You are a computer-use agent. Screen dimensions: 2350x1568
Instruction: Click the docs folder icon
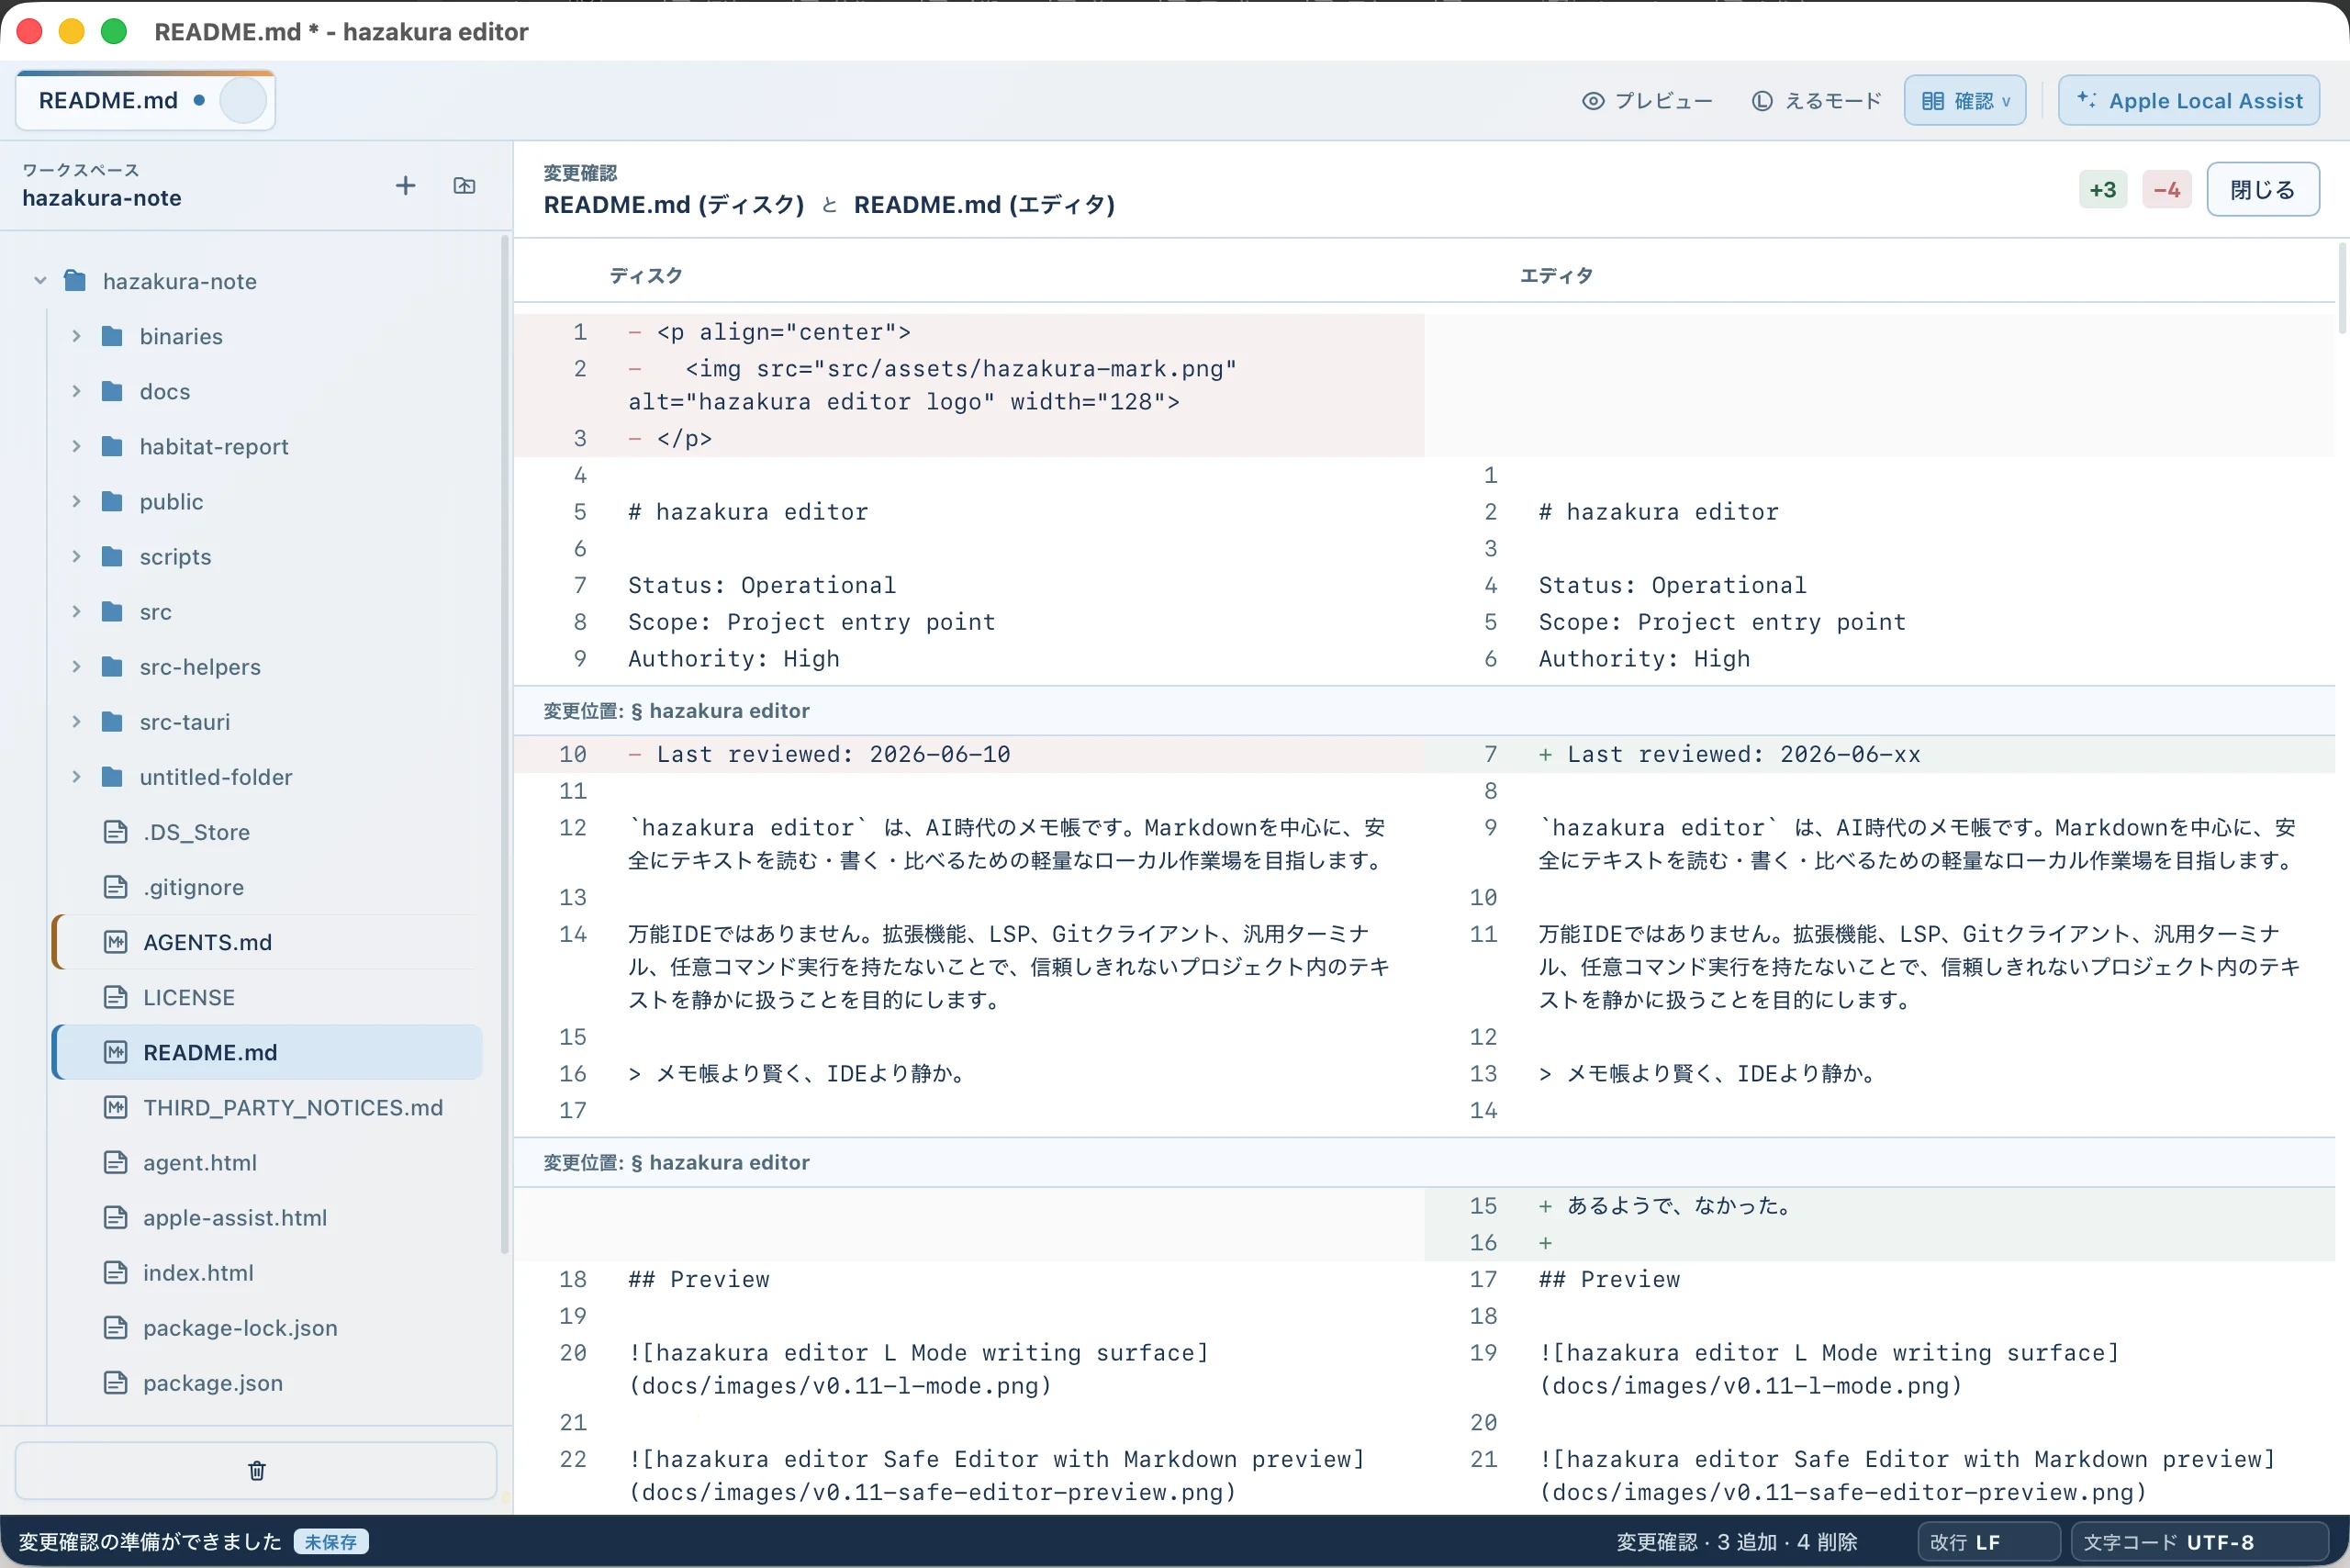click(x=112, y=391)
